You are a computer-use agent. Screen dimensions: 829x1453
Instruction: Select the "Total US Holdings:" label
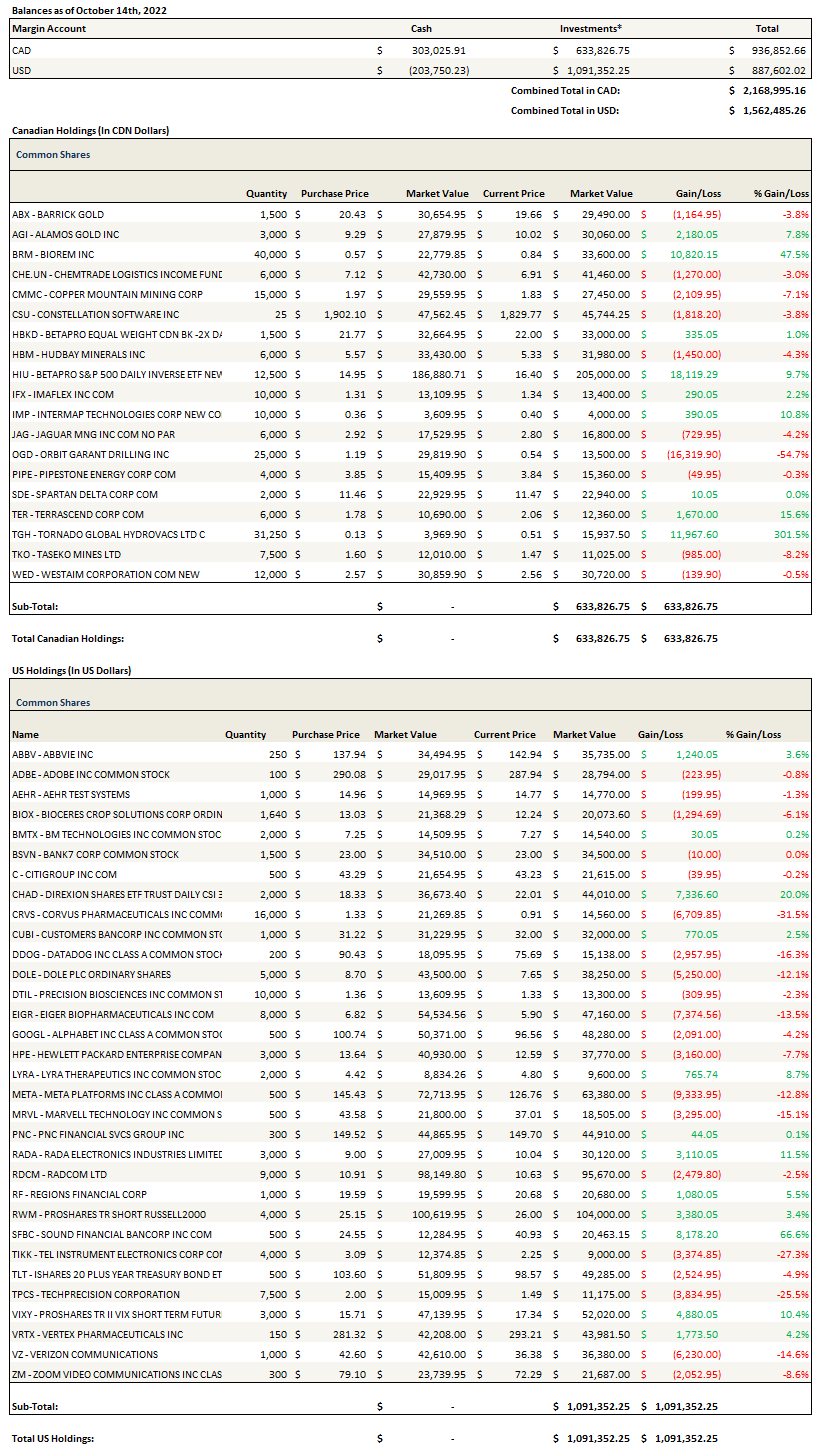[x=53, y=1438]
